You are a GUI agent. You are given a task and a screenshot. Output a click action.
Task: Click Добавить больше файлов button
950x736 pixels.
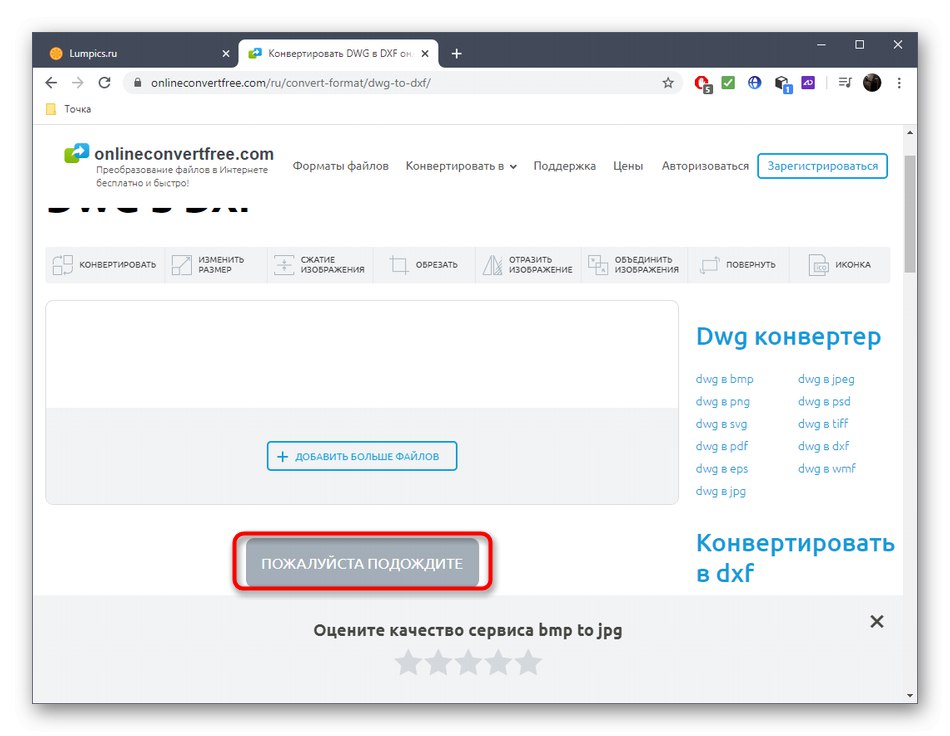click(362, 456)
